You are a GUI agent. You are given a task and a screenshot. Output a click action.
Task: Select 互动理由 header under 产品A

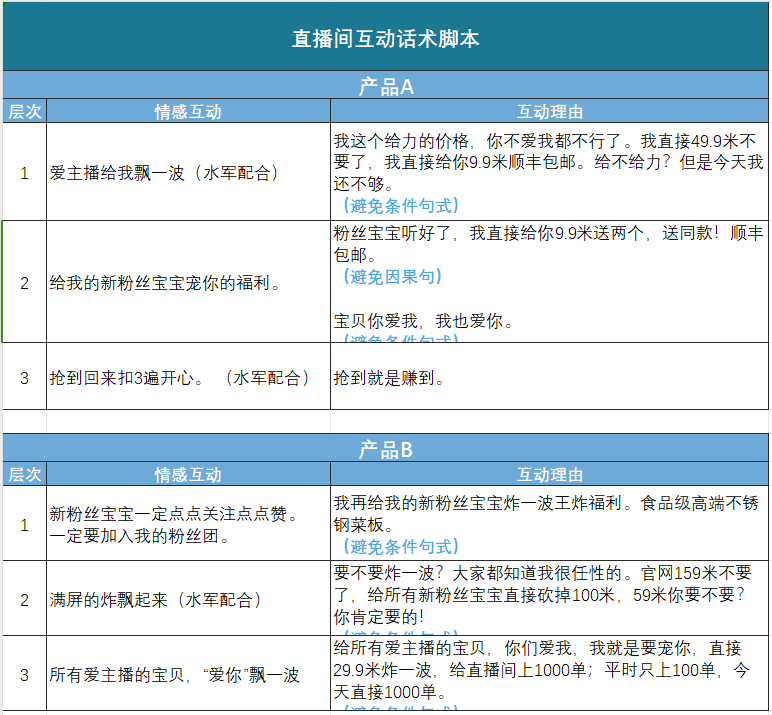tap(549, 111)
